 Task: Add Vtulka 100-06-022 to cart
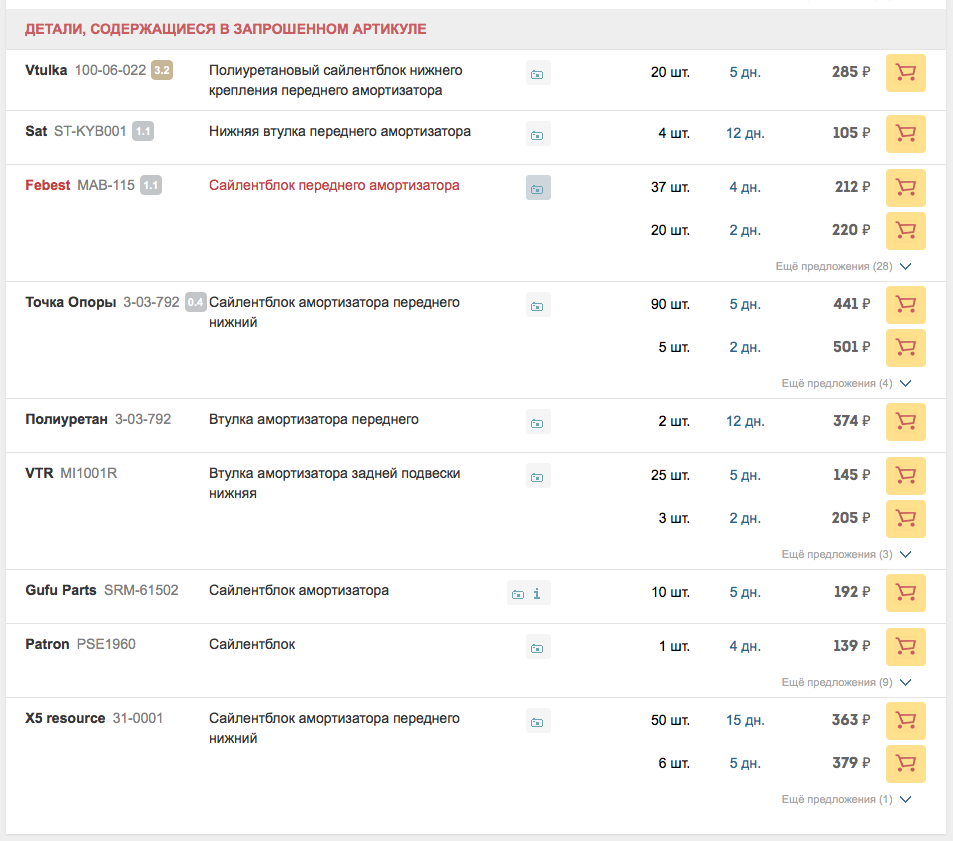tap(905, 73)
